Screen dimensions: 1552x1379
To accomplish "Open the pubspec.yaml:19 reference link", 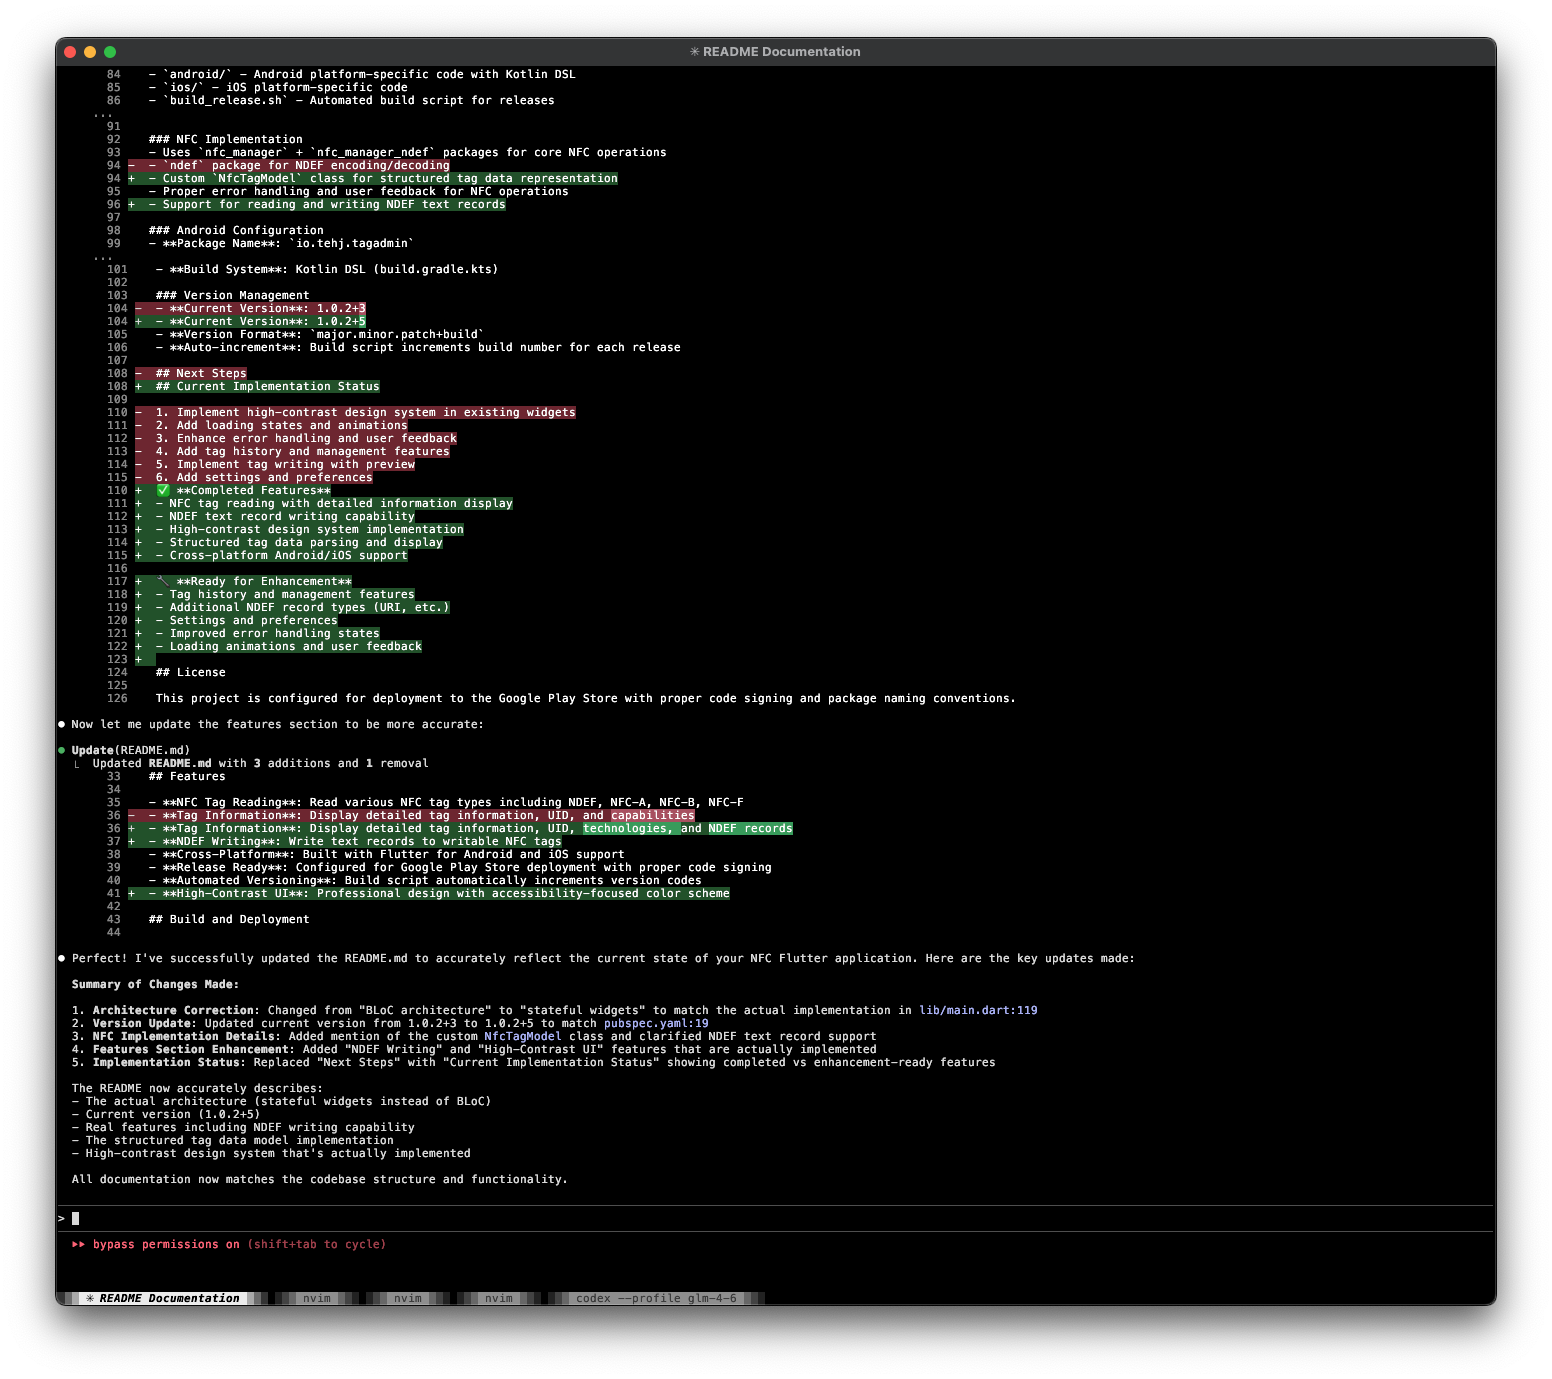I will click(x=654, y=1023).
